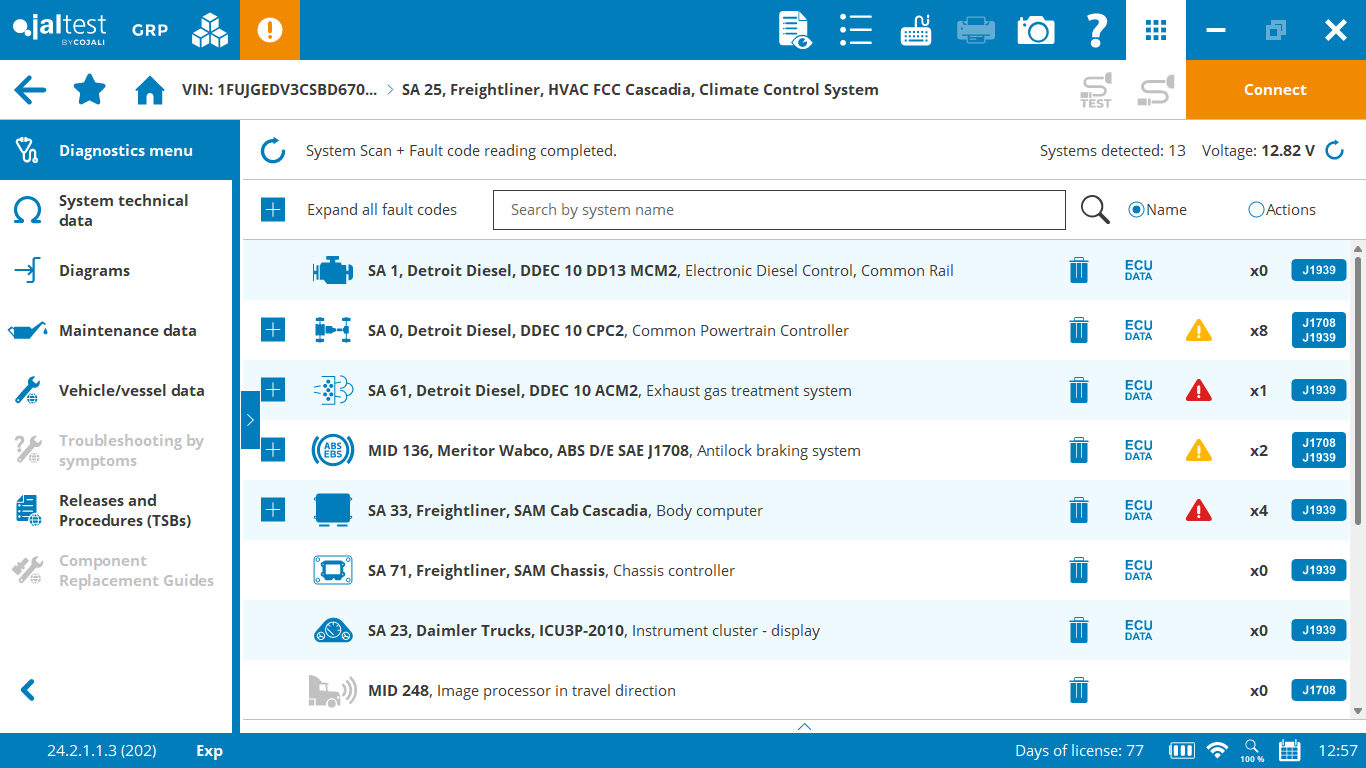Click the red warning triangle for SA 33 SAM Cab
This screenshot has width=1366, height=768.
[1198, 511]
